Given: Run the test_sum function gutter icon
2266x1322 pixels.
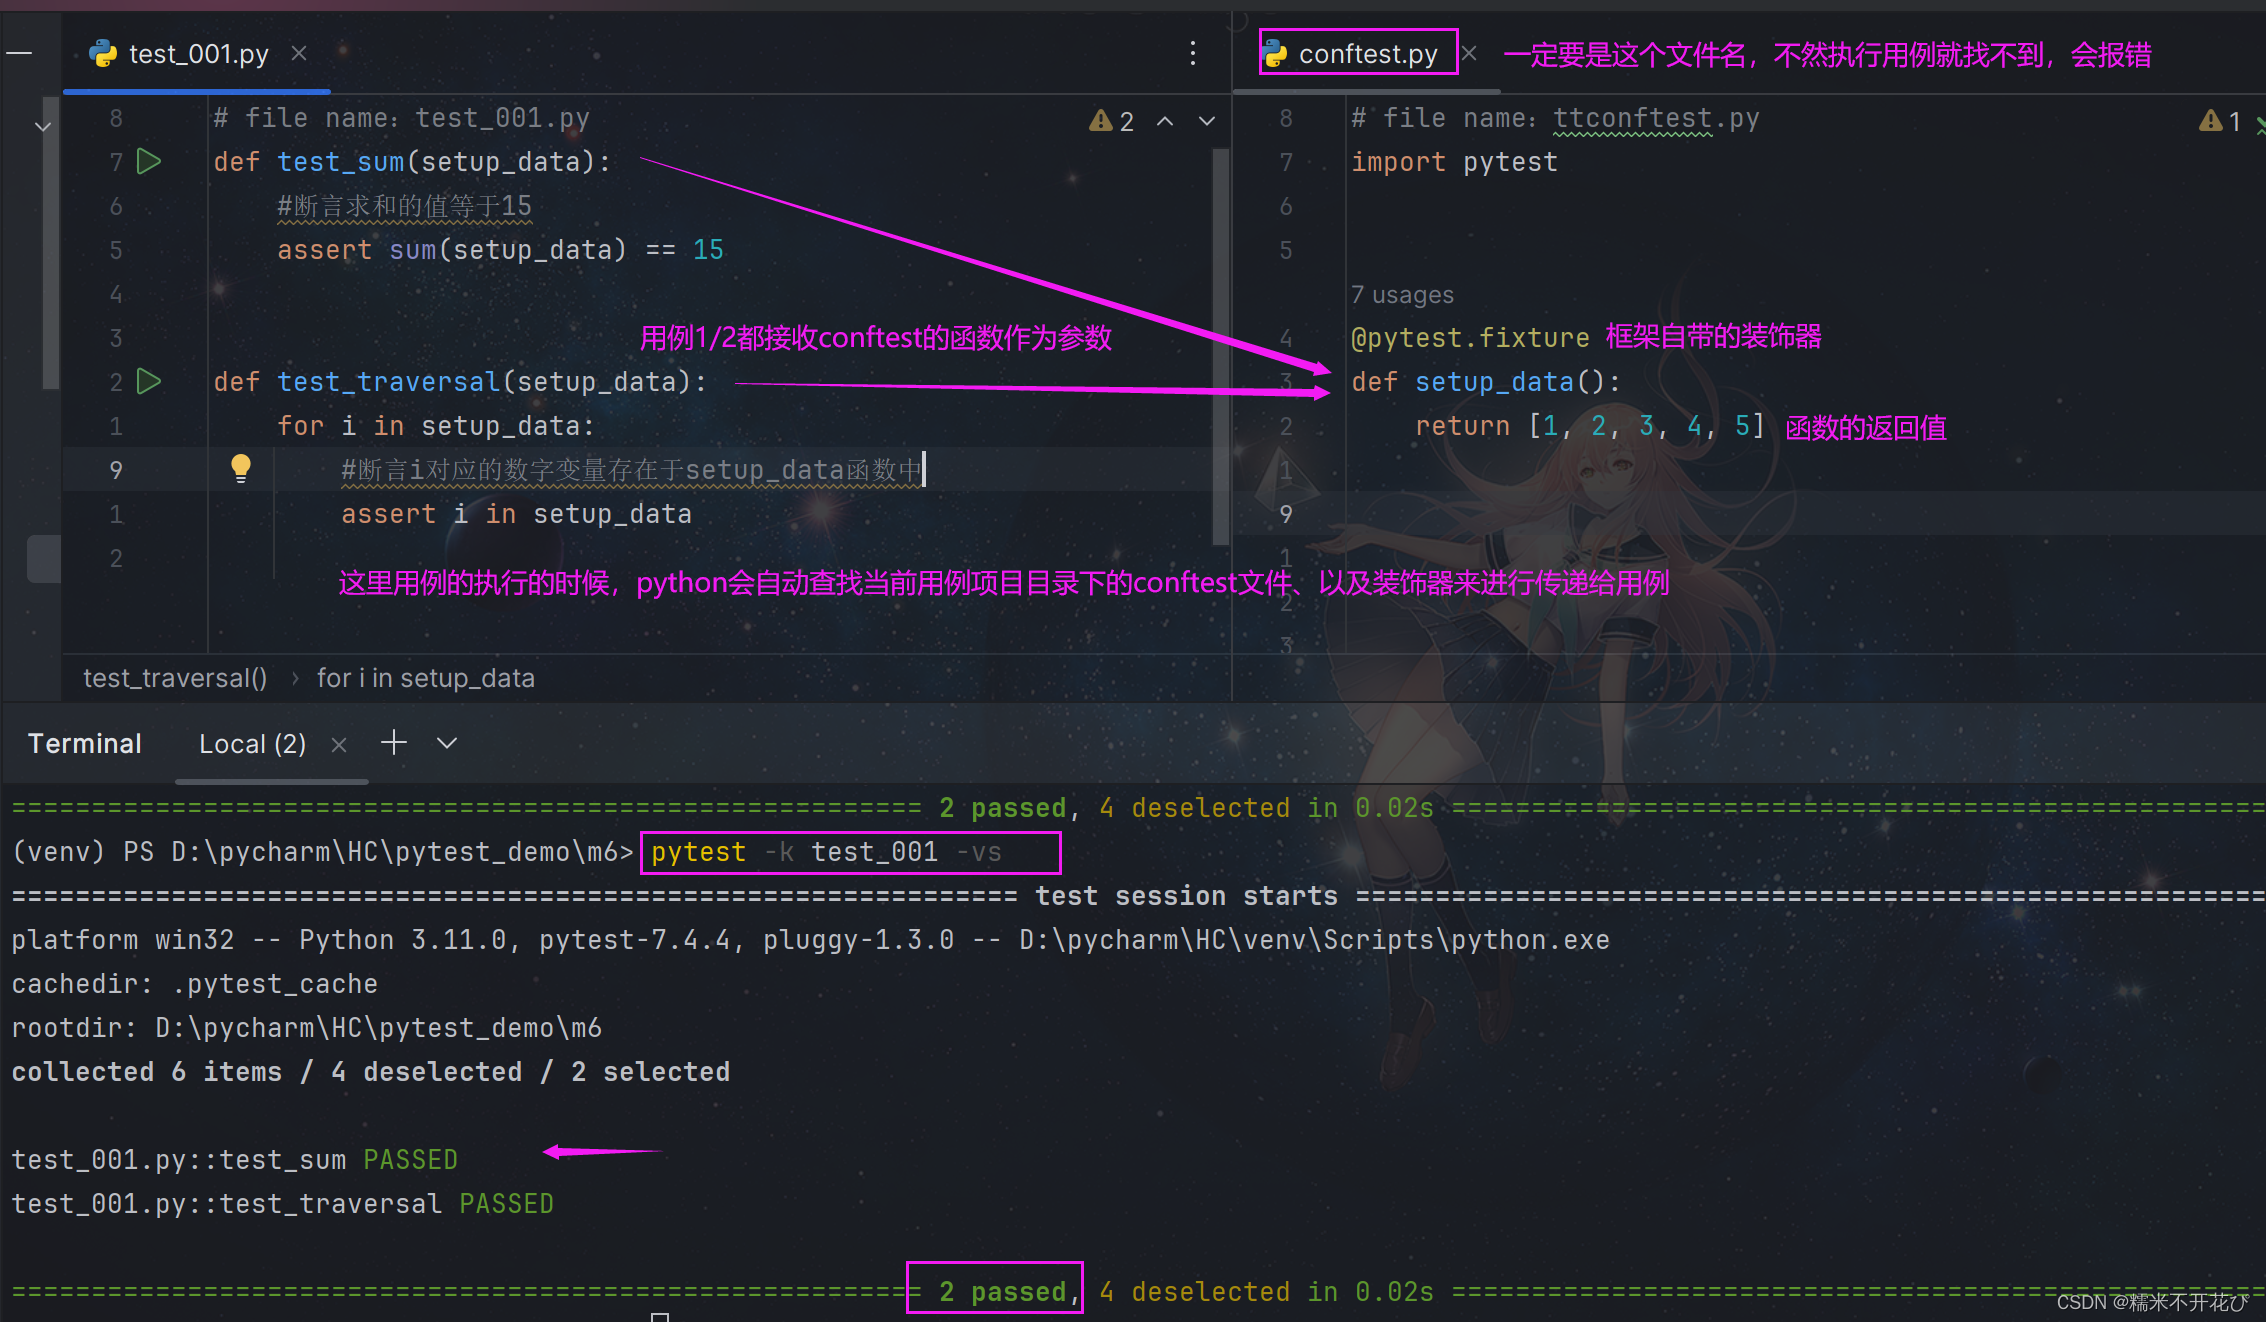Looking at the screenshot, I should [149, 161].
